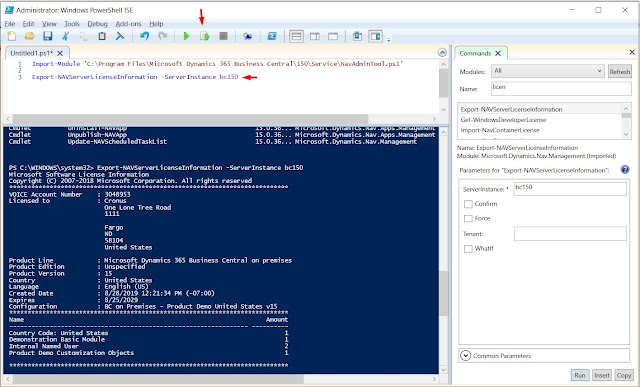
Task: Cut selection with the scissors icon
Action: 65,36
